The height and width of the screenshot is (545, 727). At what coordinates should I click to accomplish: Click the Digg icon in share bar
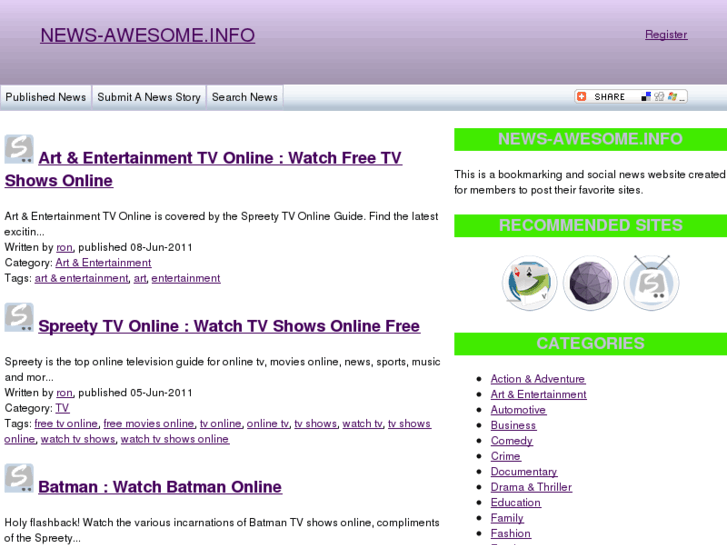click(659, 96)
